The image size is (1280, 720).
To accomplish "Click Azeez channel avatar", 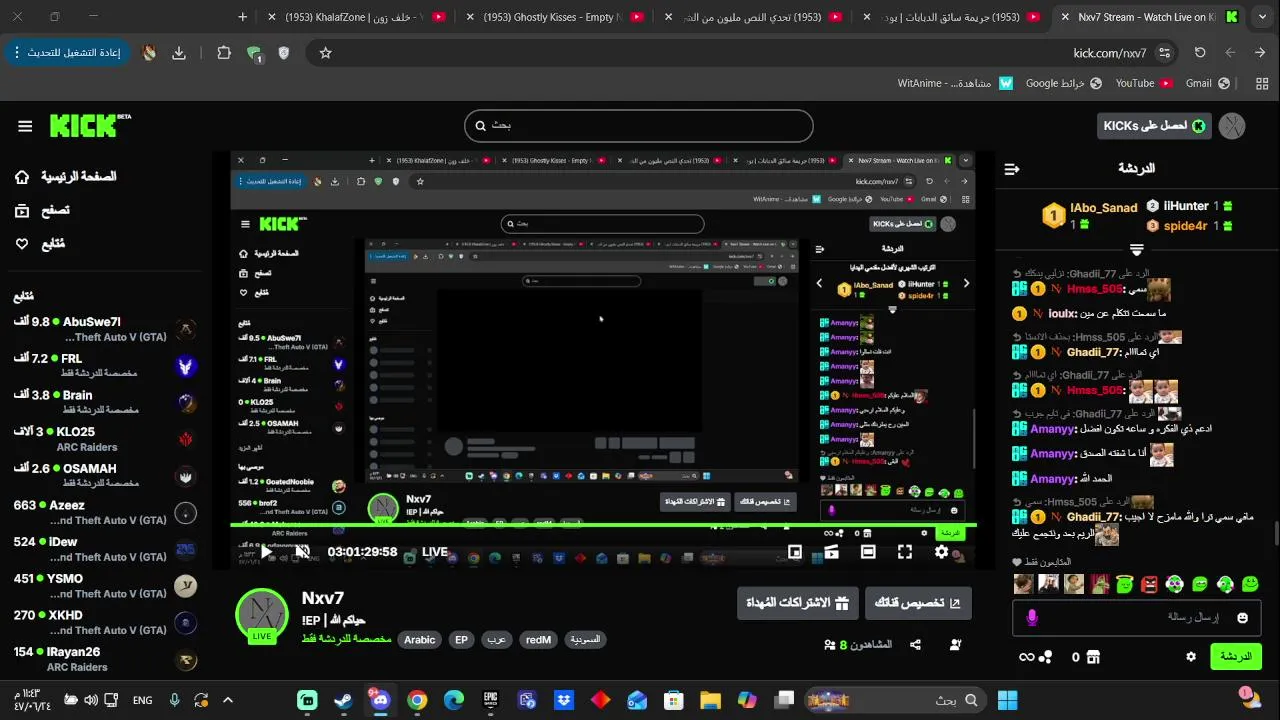I will (186, 513).
